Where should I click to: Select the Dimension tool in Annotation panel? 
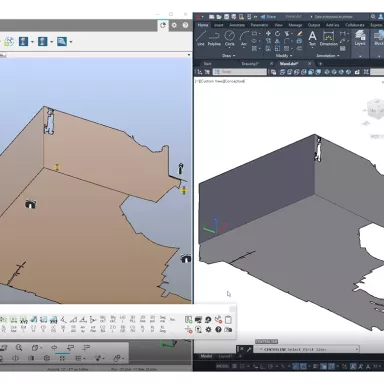[329, 38]
